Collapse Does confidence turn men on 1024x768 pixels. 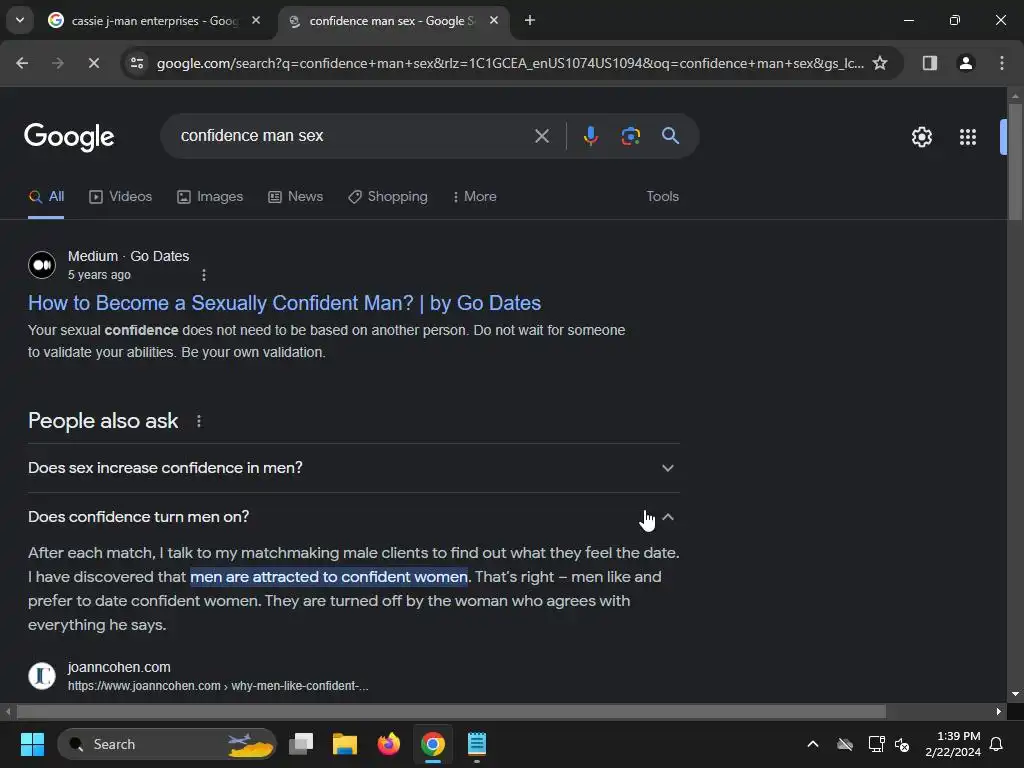353,517
